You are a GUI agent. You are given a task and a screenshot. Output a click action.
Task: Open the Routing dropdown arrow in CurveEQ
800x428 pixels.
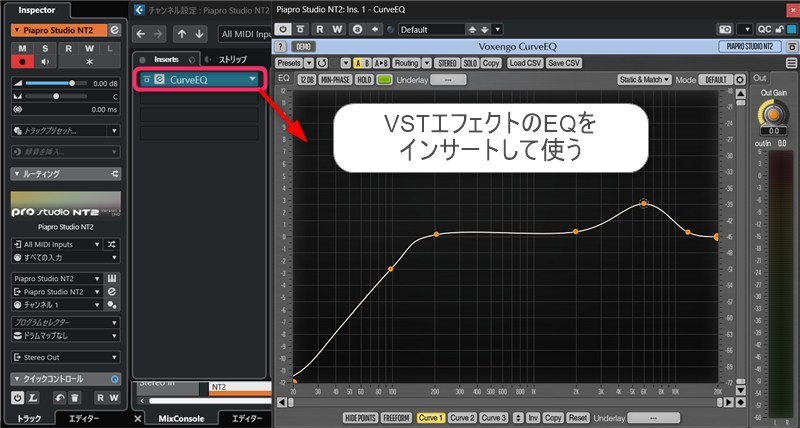click(427, 63)
